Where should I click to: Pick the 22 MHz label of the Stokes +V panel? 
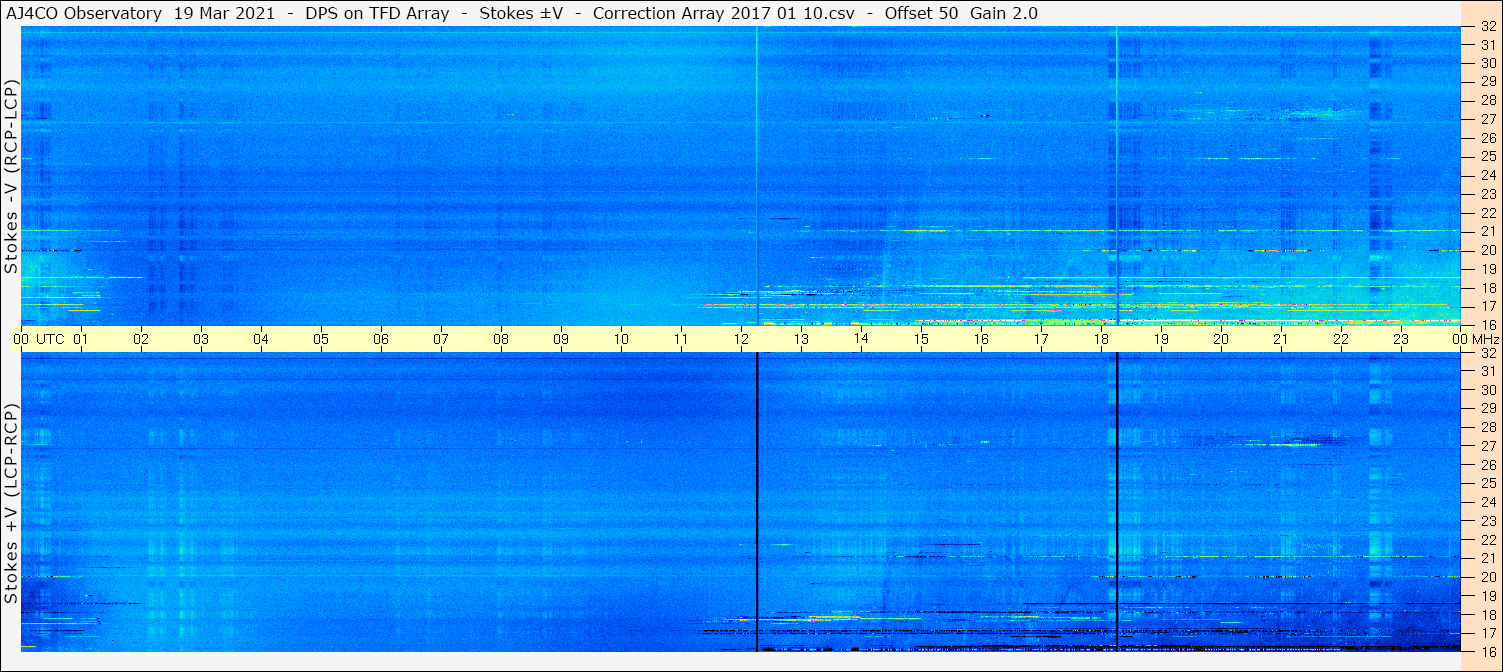pos(1487,540)
